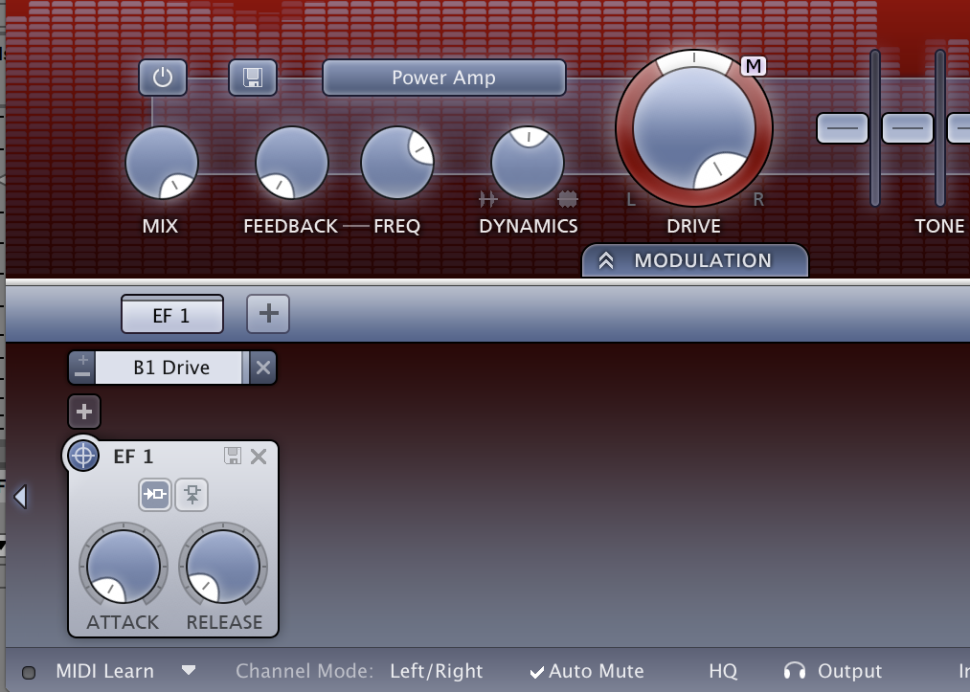Open the MIDI Learn dropdown arrow
This screenshot has height=692, width=970.
point(189,672)
